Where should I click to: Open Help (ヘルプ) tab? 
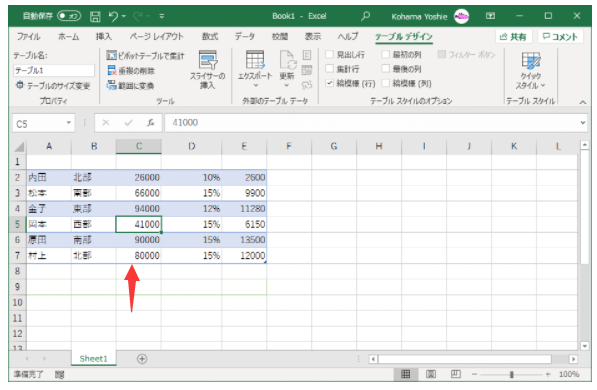coord(348,37)
